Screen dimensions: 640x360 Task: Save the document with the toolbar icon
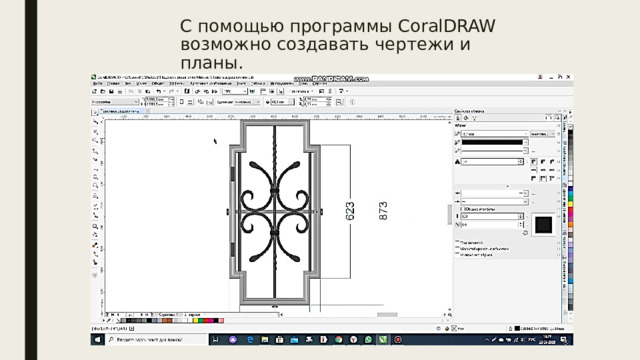[x=111, y=91]
